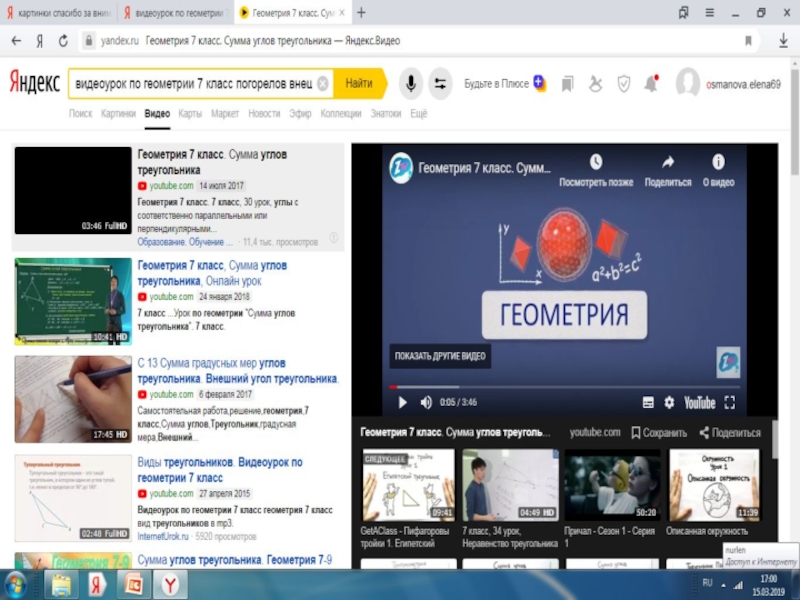Click the RU language indicator in tray

[x=707, y=583]
